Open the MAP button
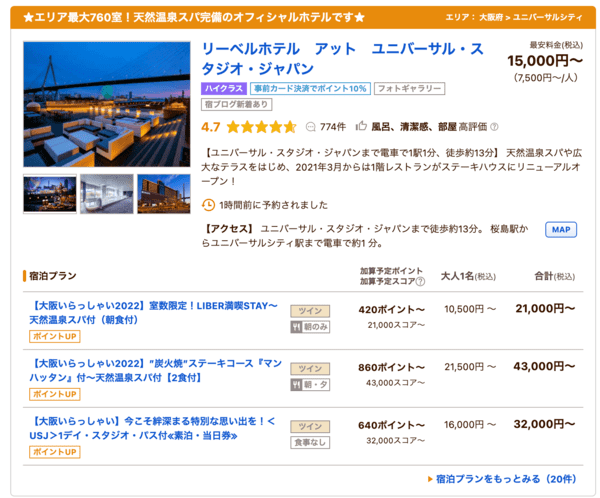The height and width of the screenshot is (498, 600). pos(561,230)
